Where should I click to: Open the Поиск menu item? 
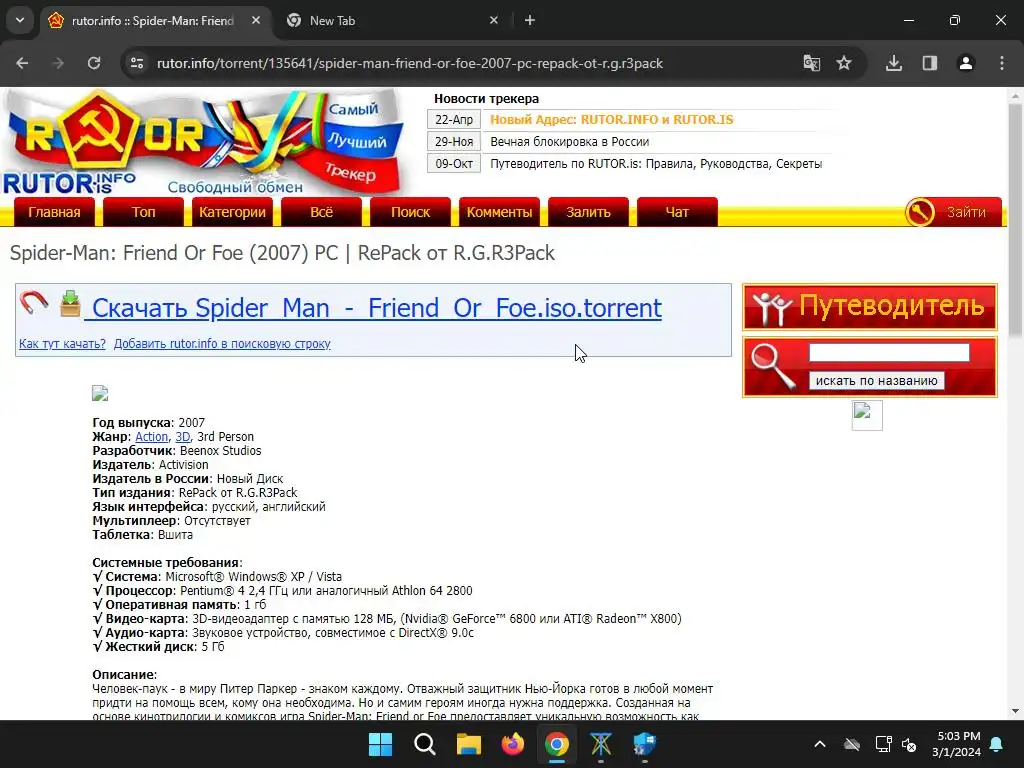click(410, 212)
